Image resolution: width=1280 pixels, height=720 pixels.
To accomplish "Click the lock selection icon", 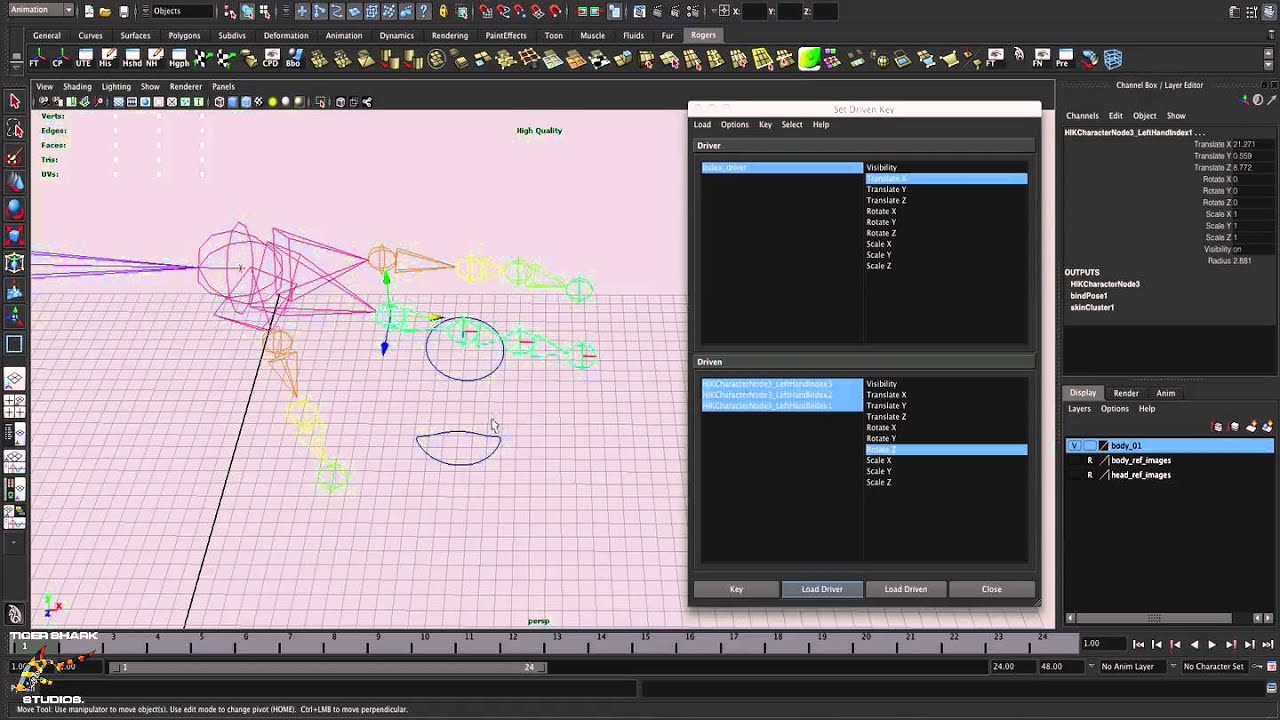I will click(x=445, y=11).
